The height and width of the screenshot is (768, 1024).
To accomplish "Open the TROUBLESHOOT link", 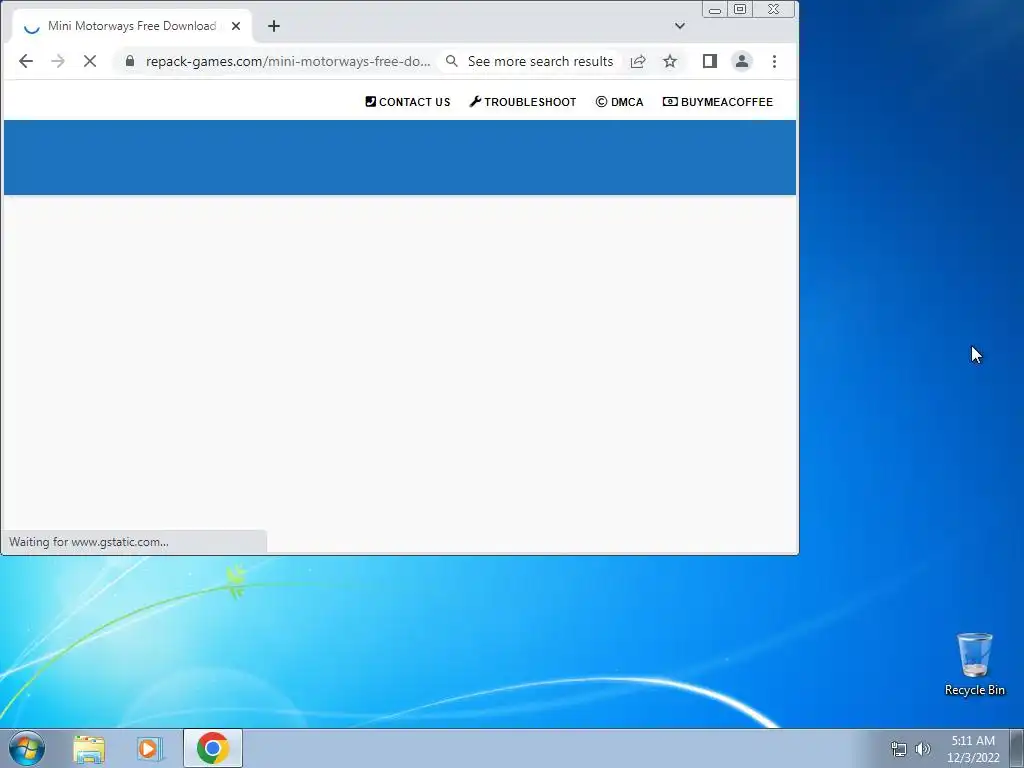I will [523, 102].
